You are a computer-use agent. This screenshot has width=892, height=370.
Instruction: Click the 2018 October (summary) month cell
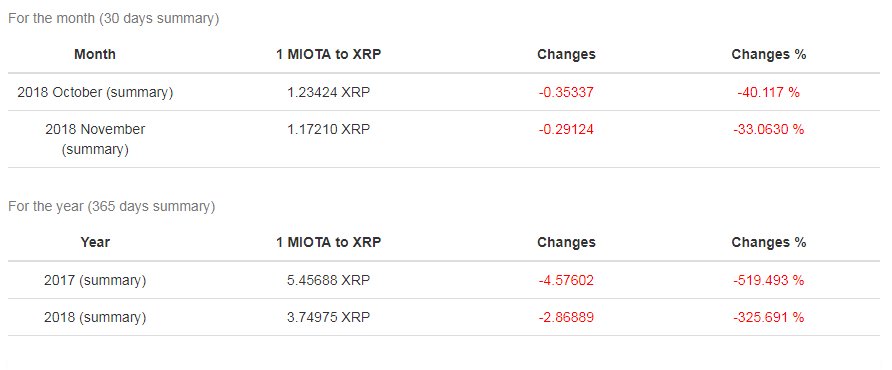pos(95,92)
